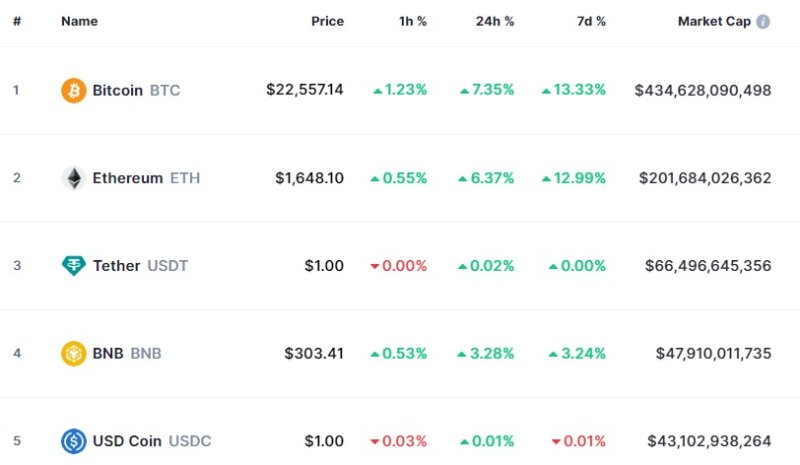Open the Tether USDT name link

140,266
